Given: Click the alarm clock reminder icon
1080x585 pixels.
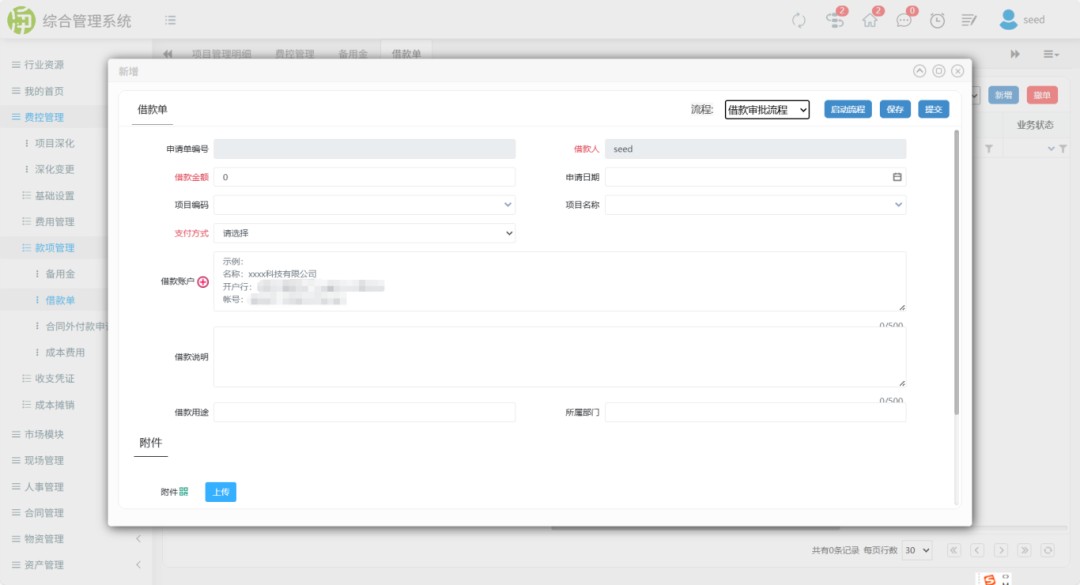Looking at the screenshot, I should coord(937,20).
